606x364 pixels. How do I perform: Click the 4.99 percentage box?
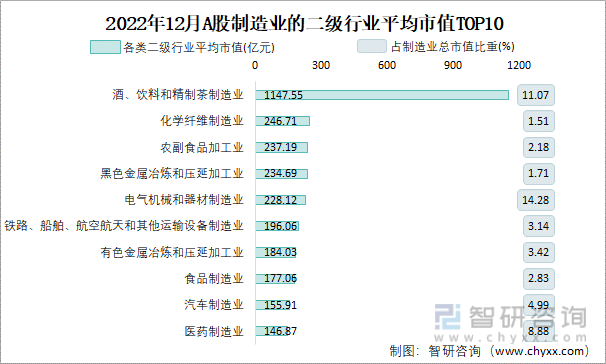[x=539, y=305]
